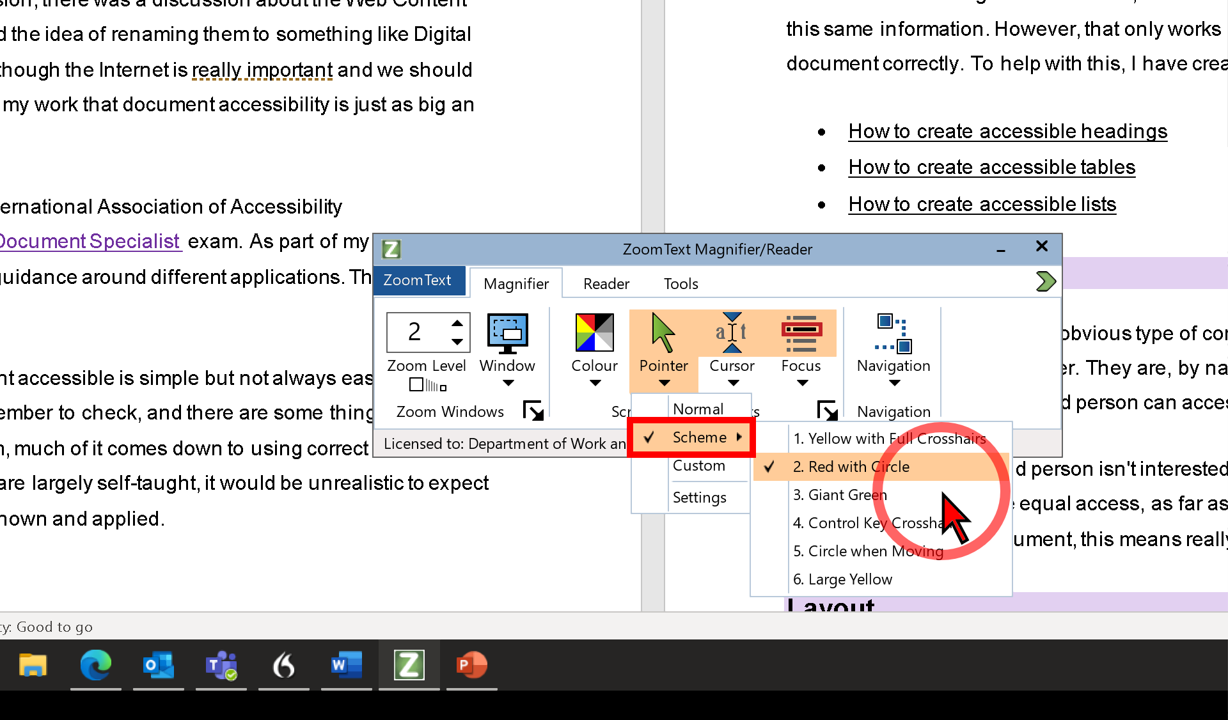The height and width of the screenshot is (720, 1228).
Task: Choose Control Key Crosshairs scheme
Action: coord(881,522)
